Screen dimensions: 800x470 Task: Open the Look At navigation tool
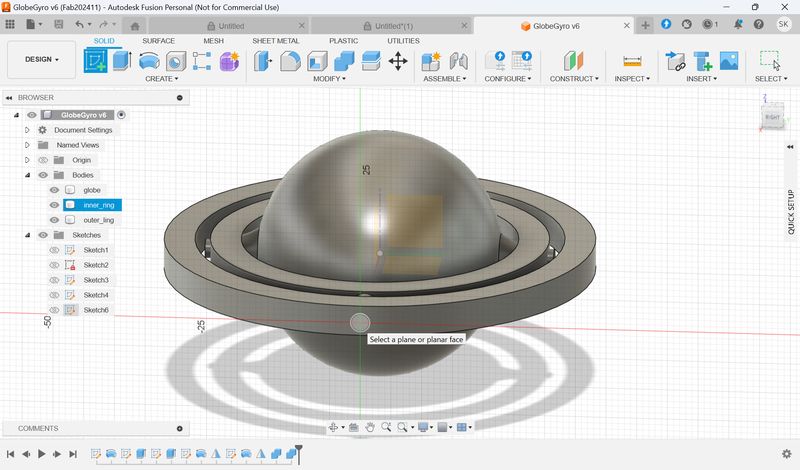click(x=353, y=427)
